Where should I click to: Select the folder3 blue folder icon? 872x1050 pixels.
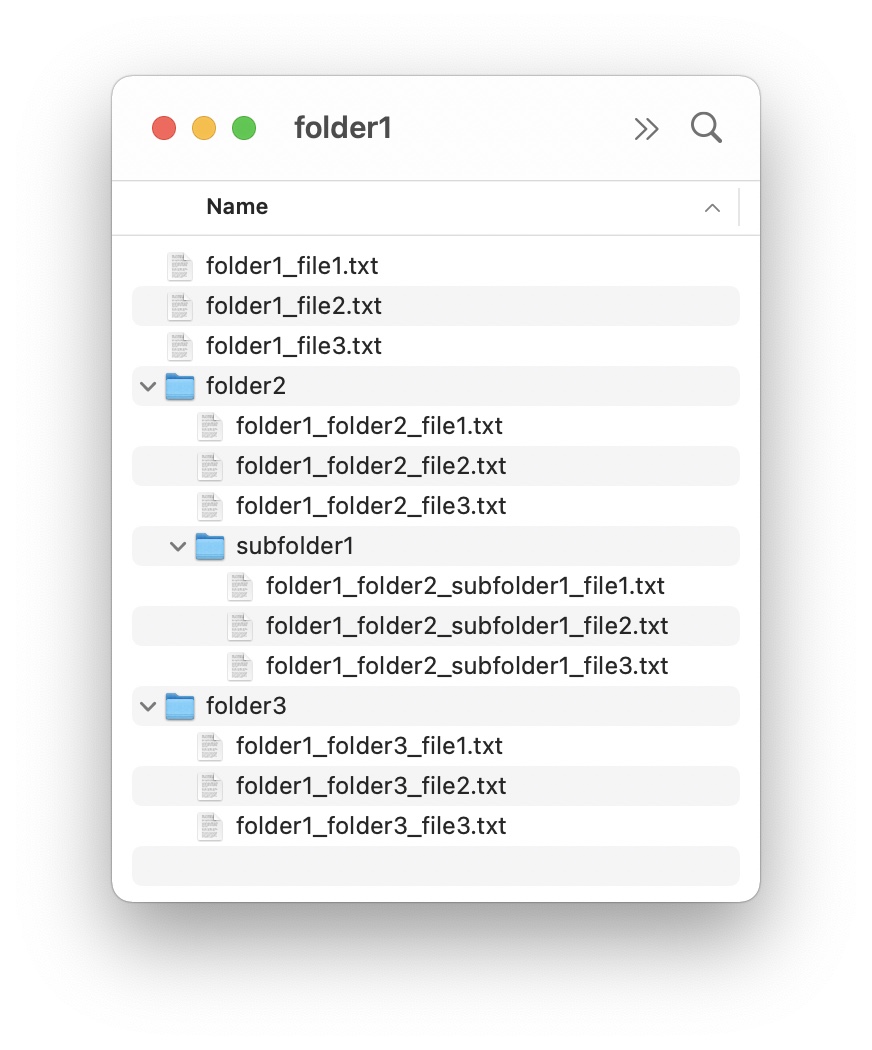point(179,706)
